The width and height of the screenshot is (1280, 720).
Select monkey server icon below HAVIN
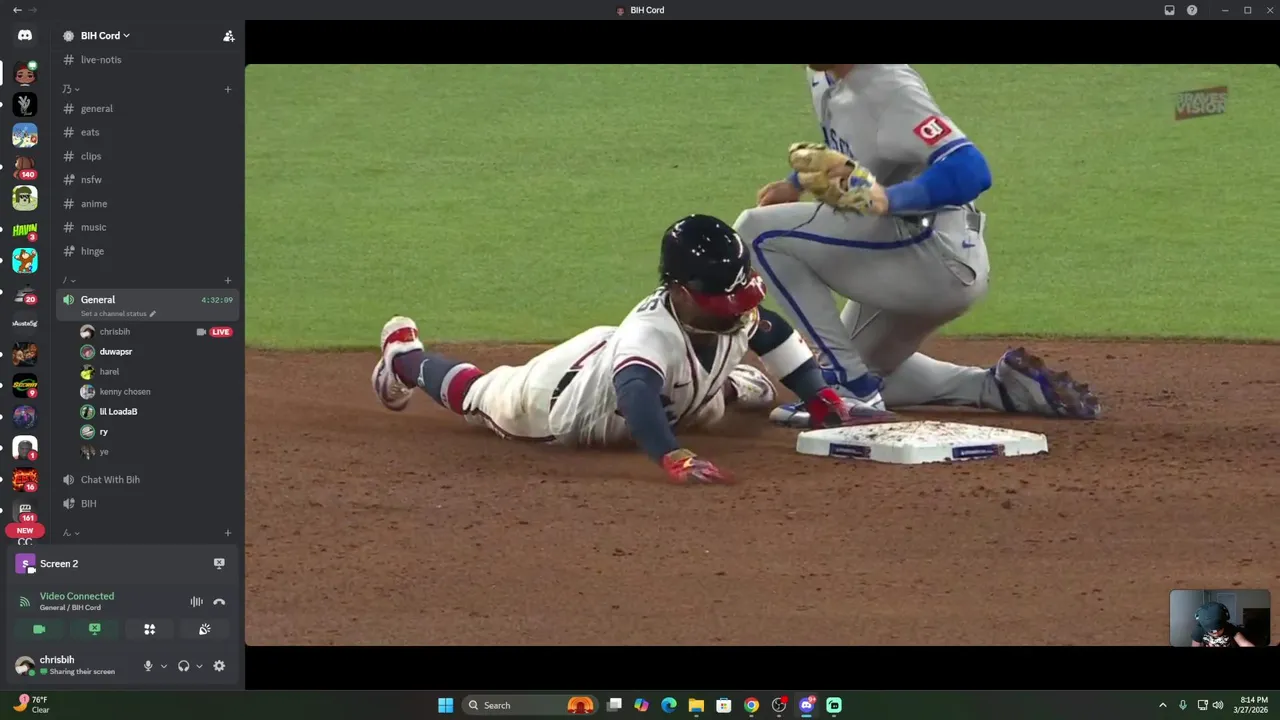click(x=25, y=260)
